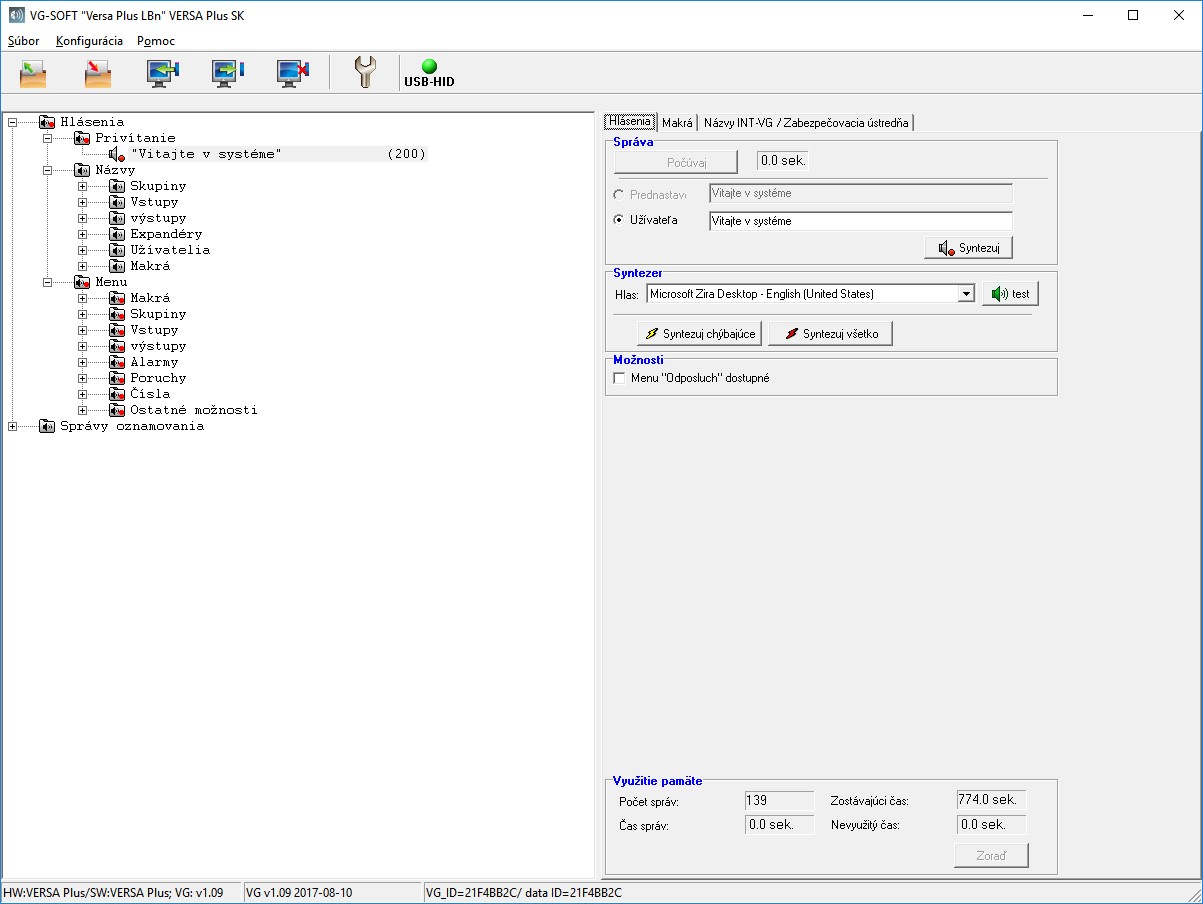
Task: Collapse the Menu tree node
Action: pyautogui.click(x=48, y=282)
